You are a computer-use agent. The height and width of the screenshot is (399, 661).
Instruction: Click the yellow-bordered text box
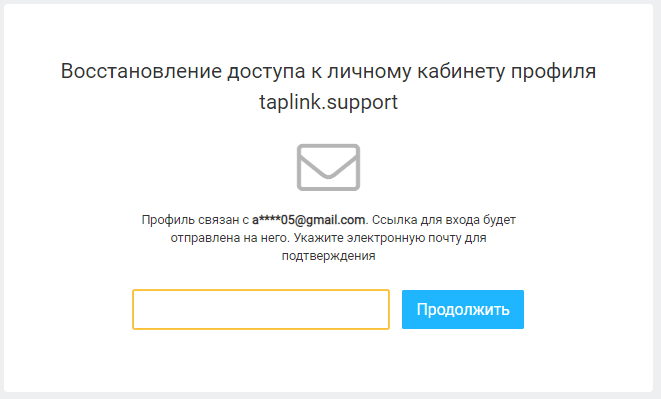[261, 309]
